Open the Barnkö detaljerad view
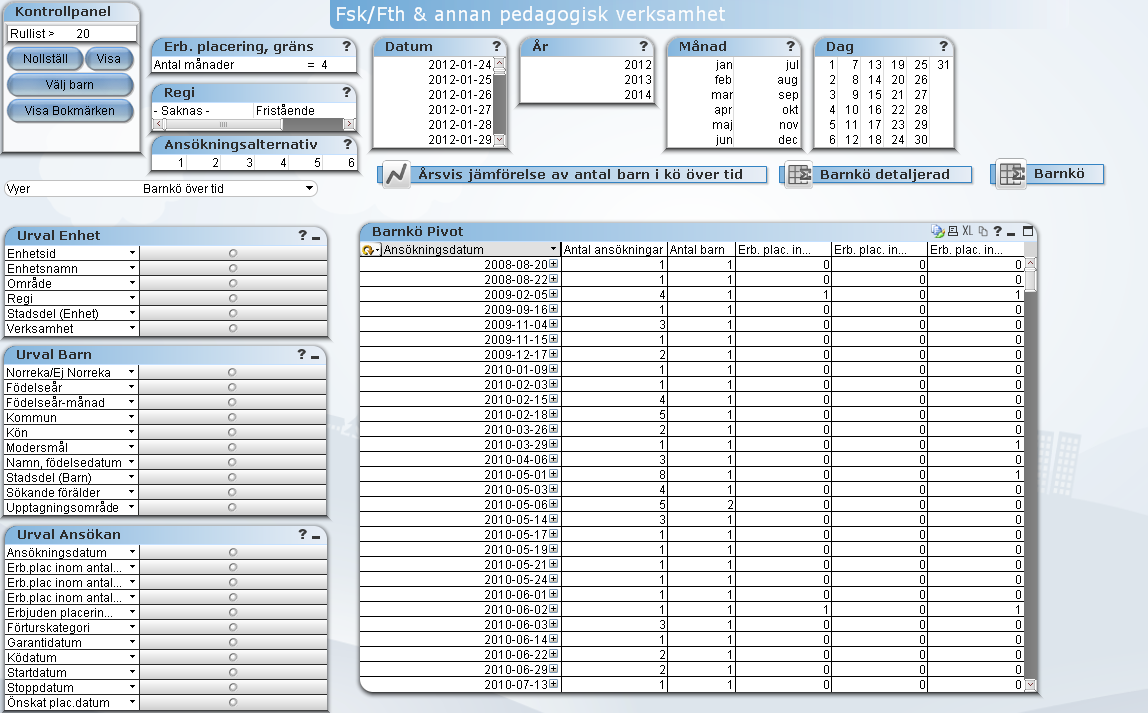Viewport: 1148px width, 713px height. coord(884,174)
